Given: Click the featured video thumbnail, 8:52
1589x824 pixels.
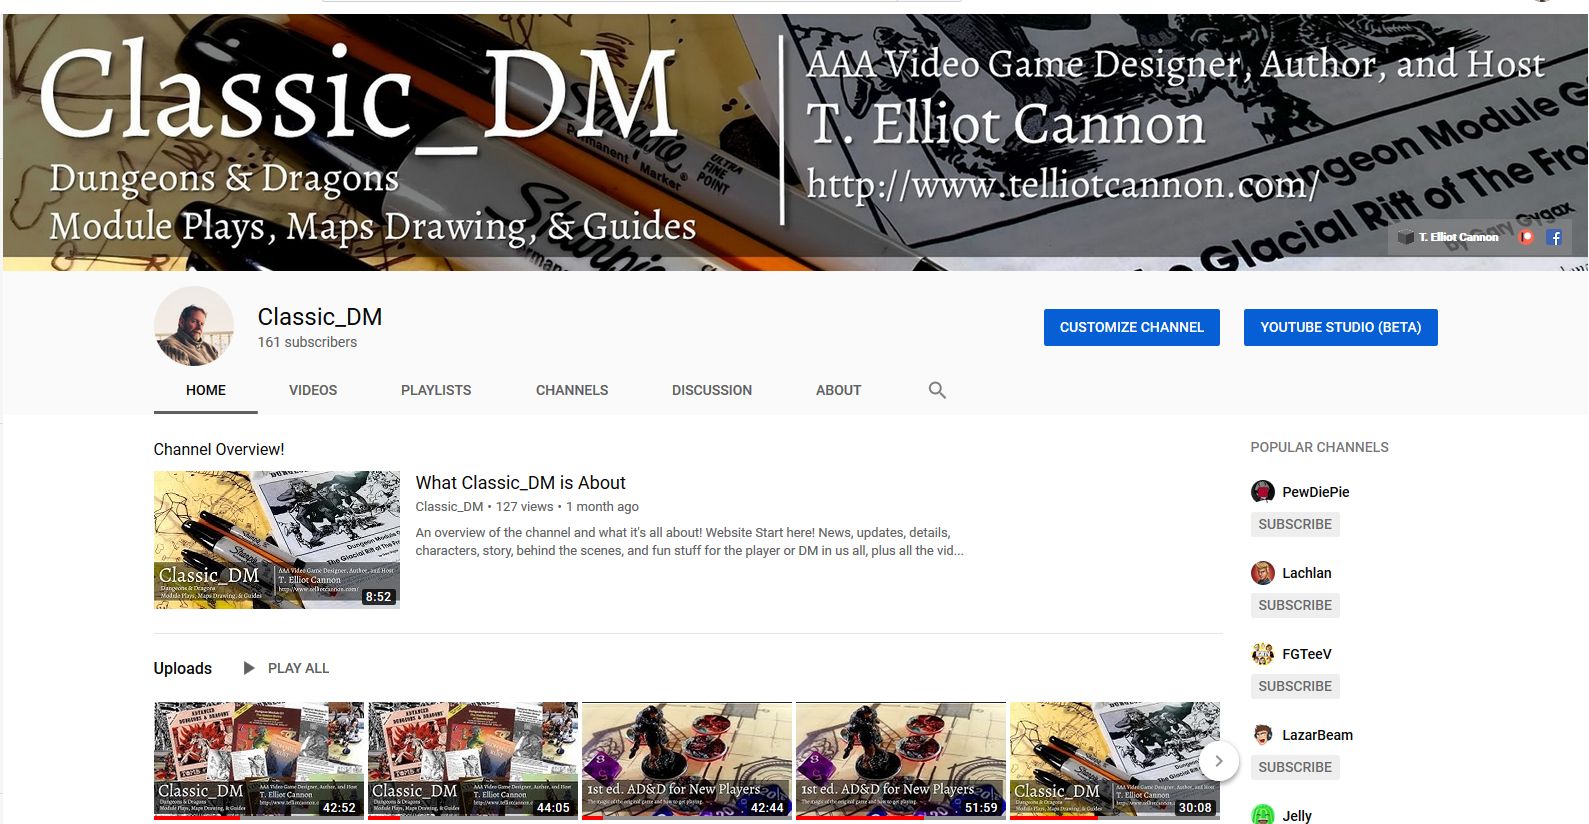Looking at the screenshot, I should 277,540.
